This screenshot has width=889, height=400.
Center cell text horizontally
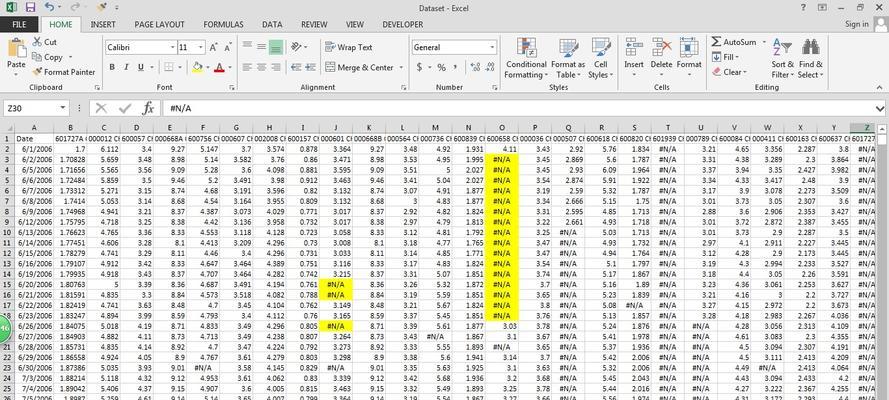coord(261,67)
